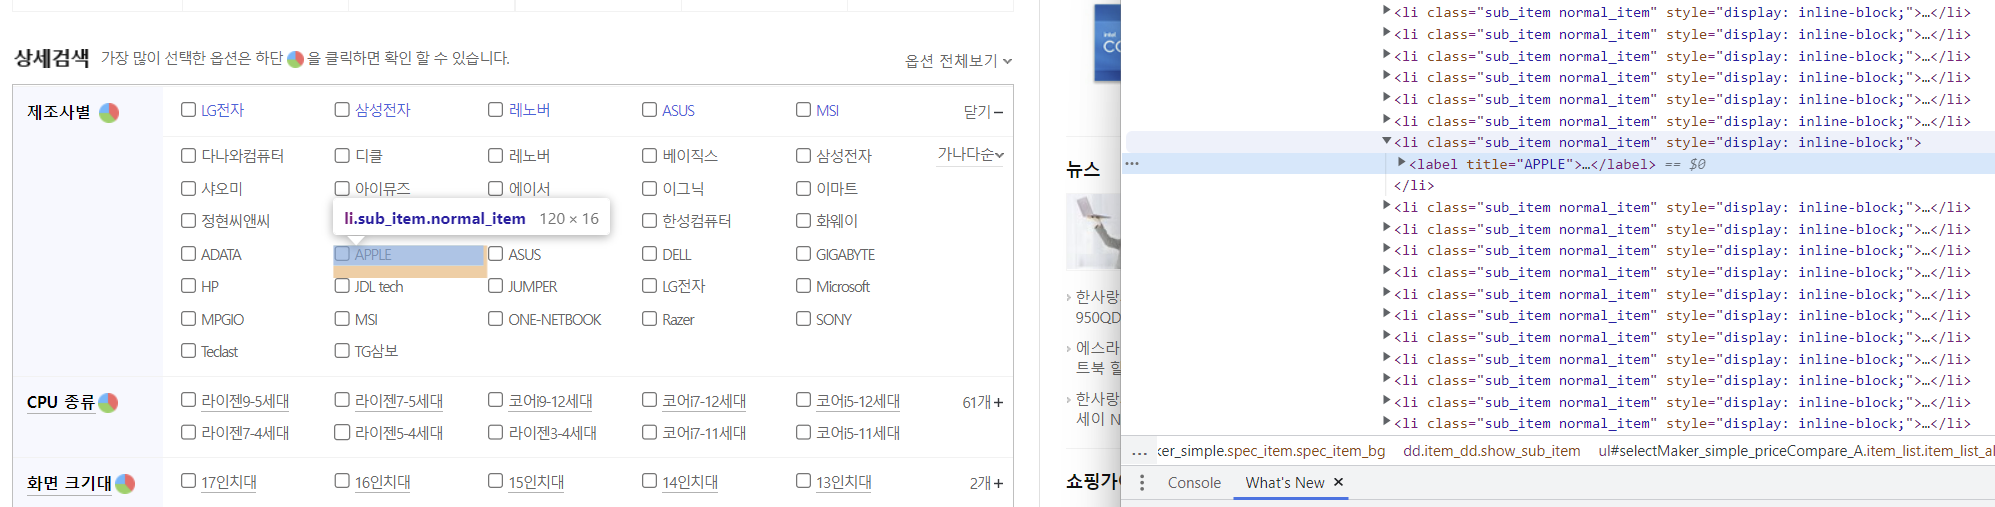Click the JDL tech manufacturer label
Image resolution: width=1995 pixels, height=507 pixels.
click(379, 287)
